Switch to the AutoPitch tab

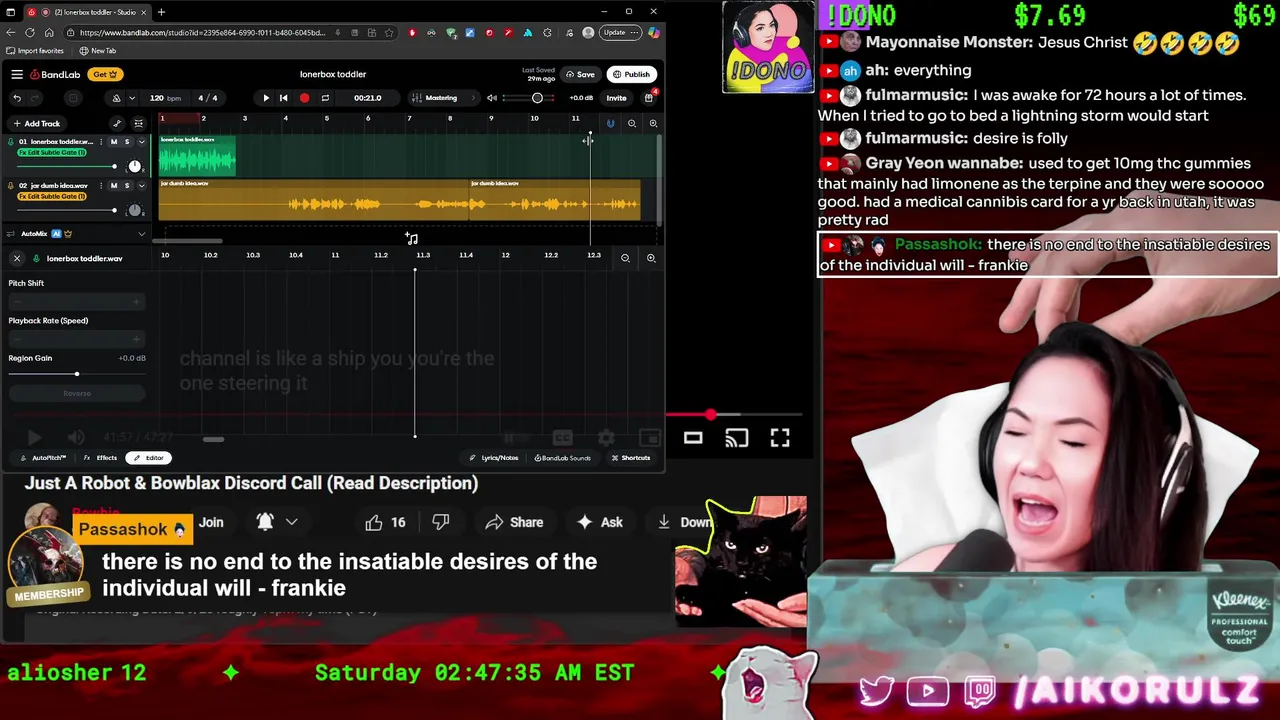(43, 458)
